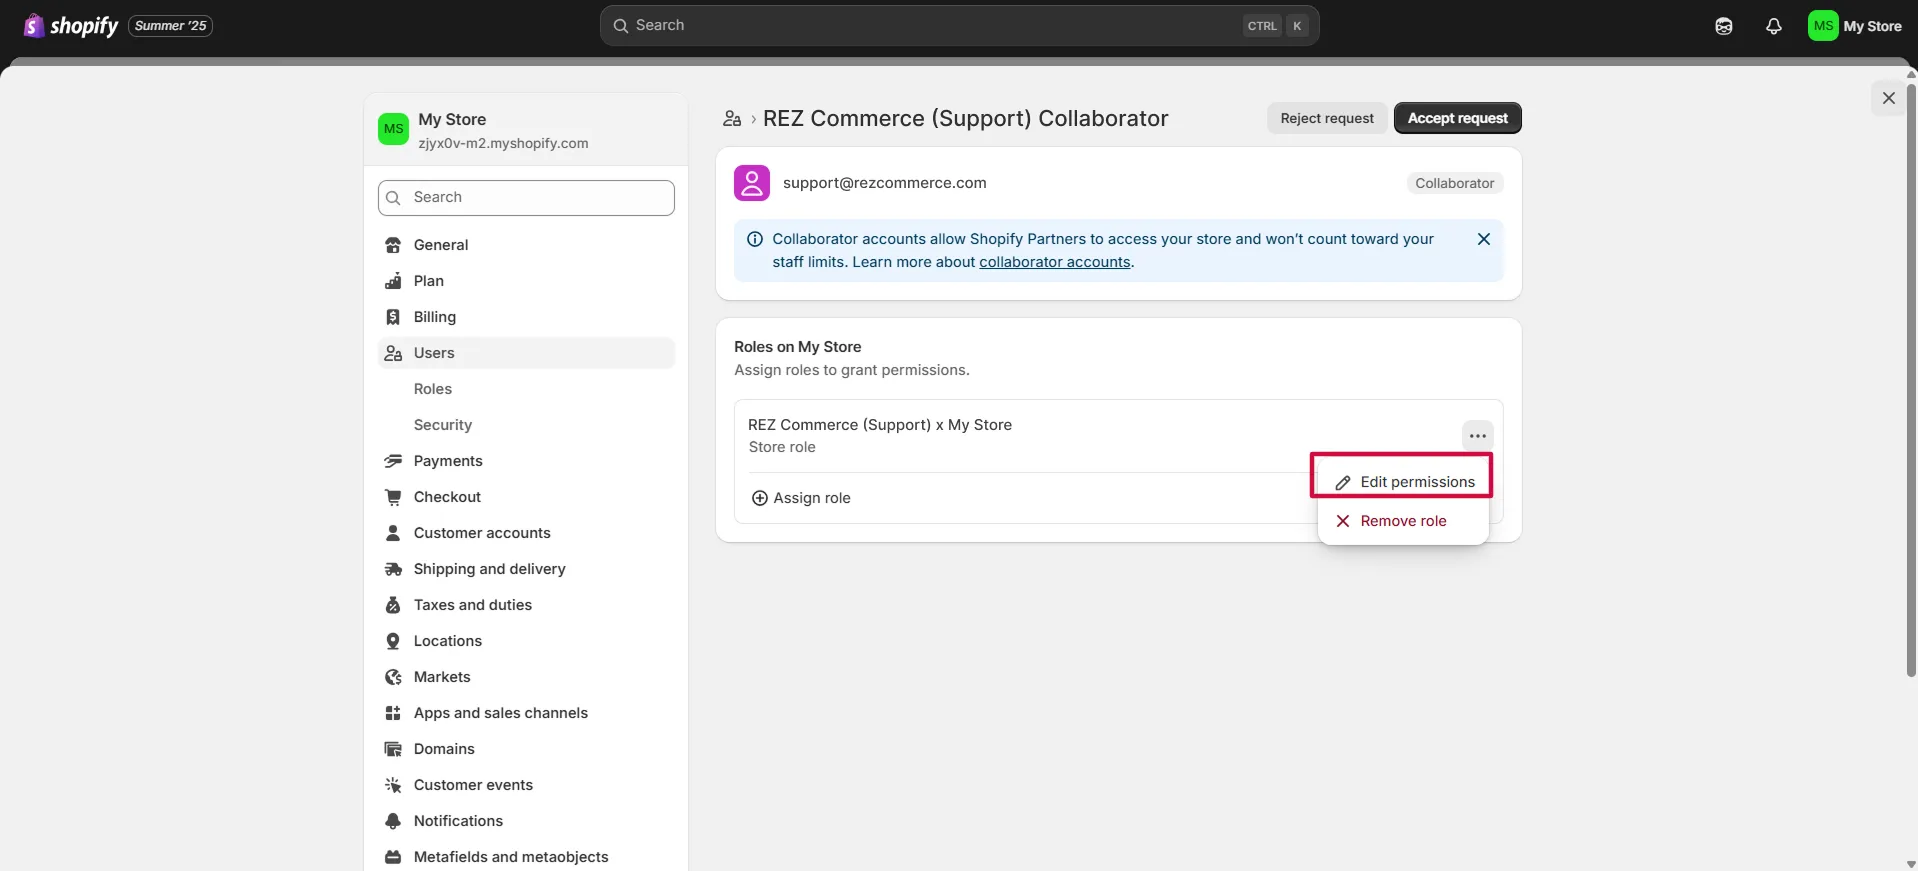Click the settings sidebar Search field
Screen dimensions: 1918x871
coord(526,198)
